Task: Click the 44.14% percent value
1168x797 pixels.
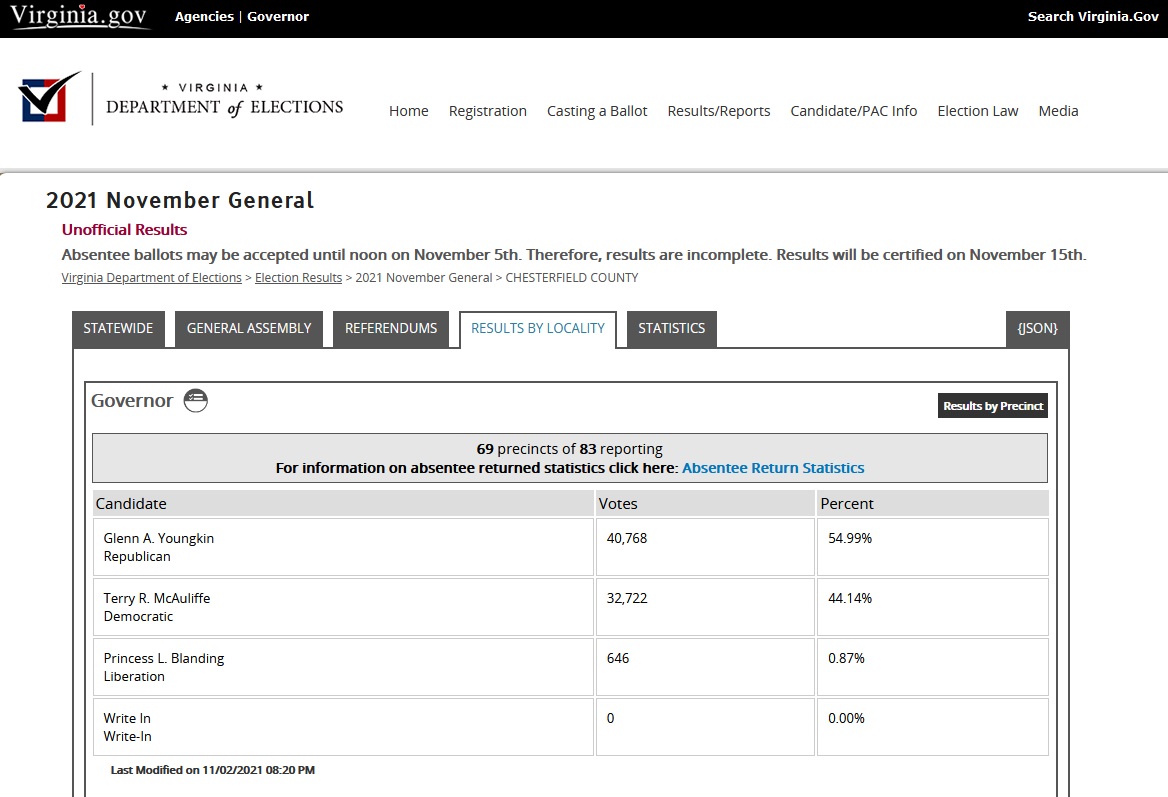Action: pos(850,598)
